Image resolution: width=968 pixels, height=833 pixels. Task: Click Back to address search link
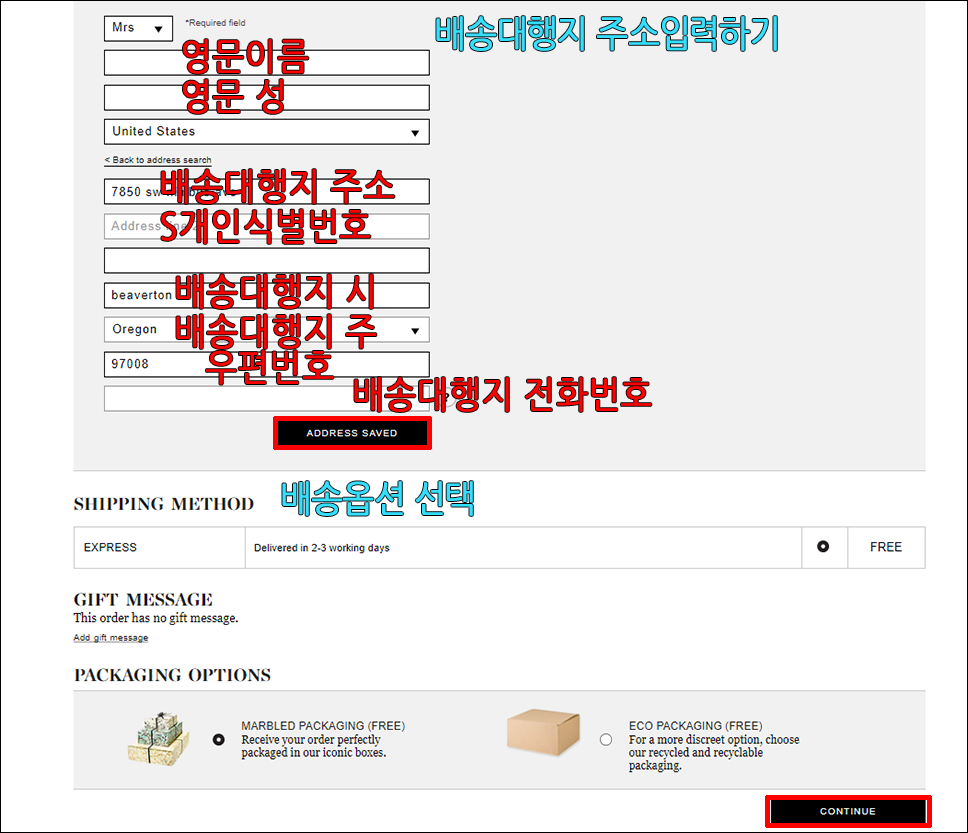pos(157,160)
